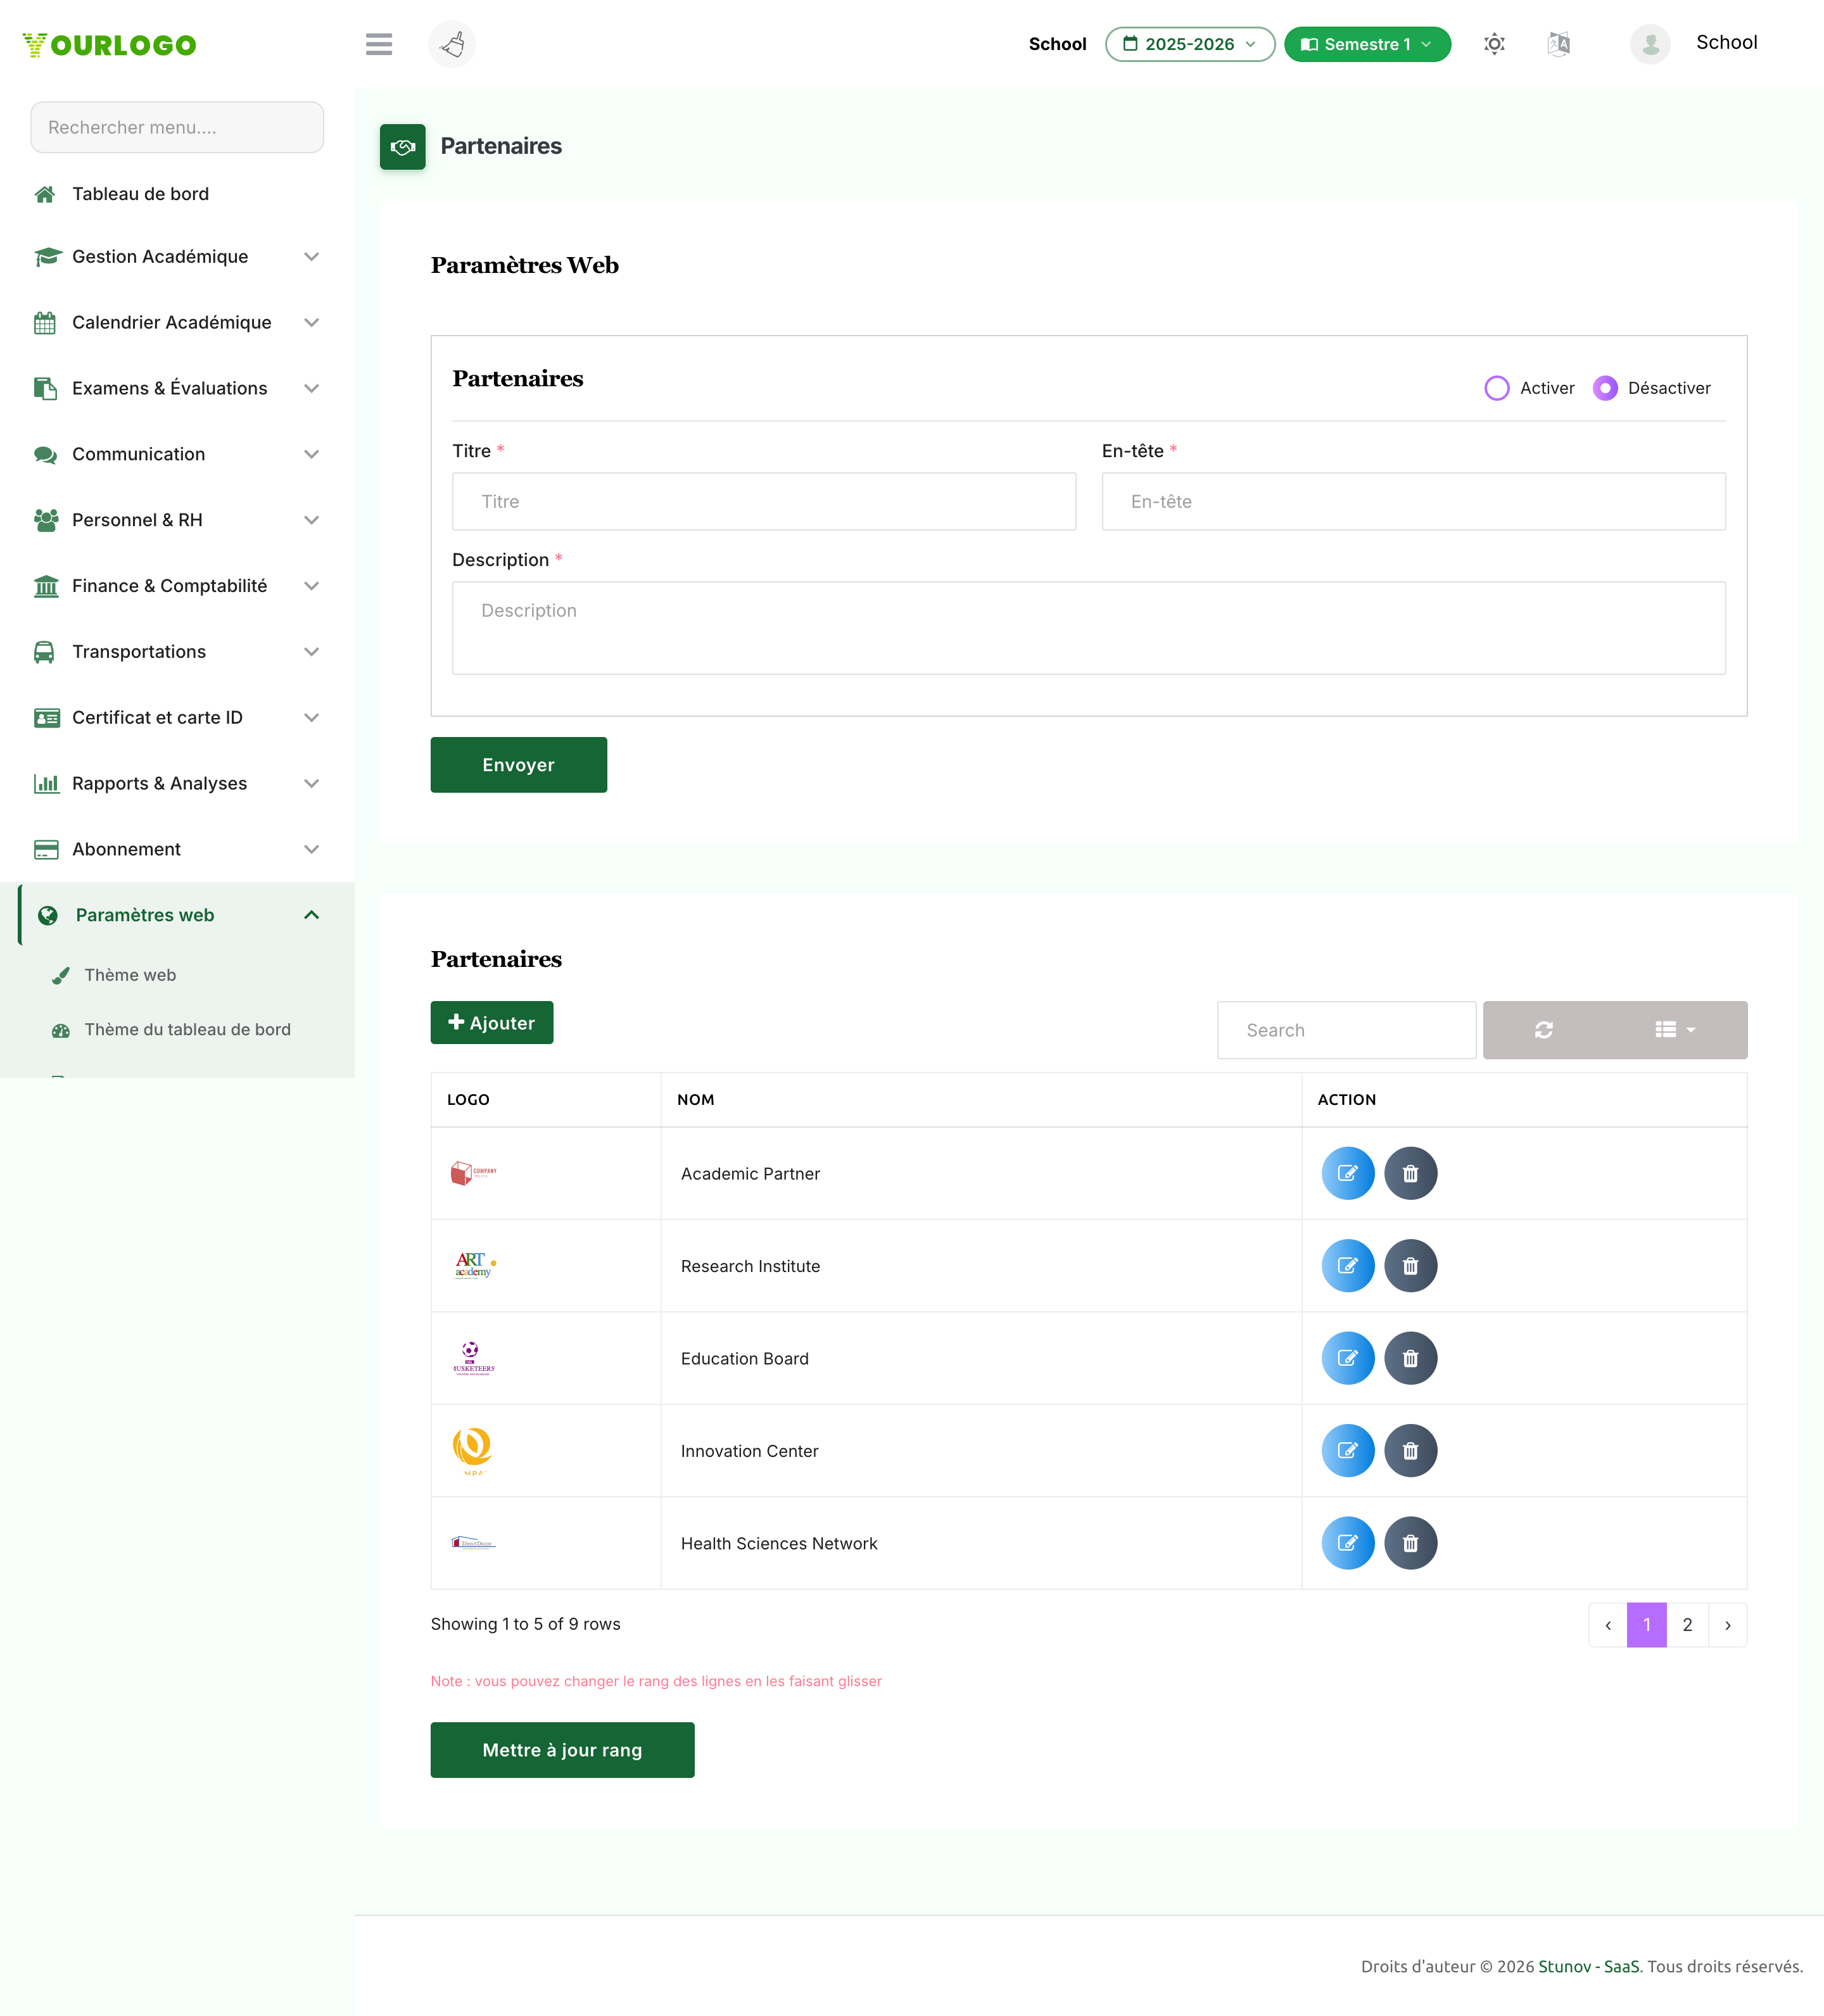The image size is (1824, 2016).
Task: Open the Semestre 1 dropdown
Action: [1366, 44]
